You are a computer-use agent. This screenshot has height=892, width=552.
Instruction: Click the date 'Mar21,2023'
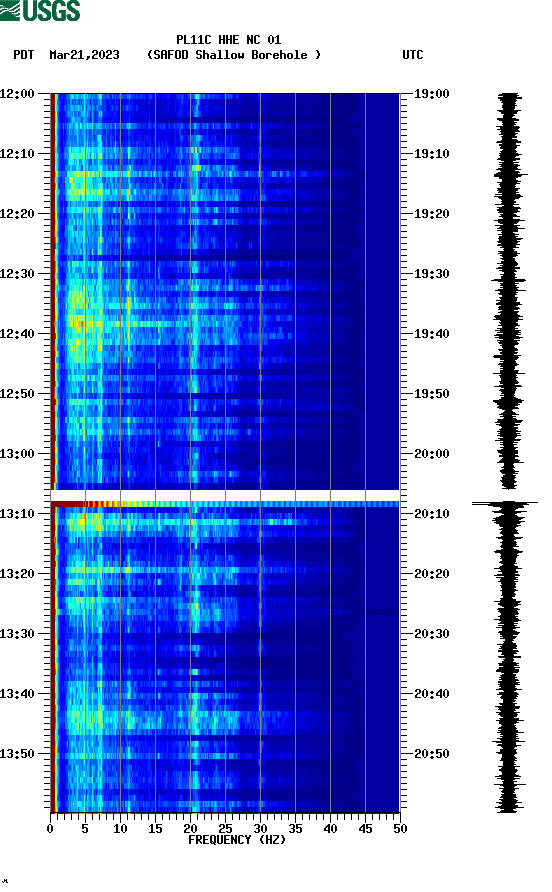(x=84, y=55)
